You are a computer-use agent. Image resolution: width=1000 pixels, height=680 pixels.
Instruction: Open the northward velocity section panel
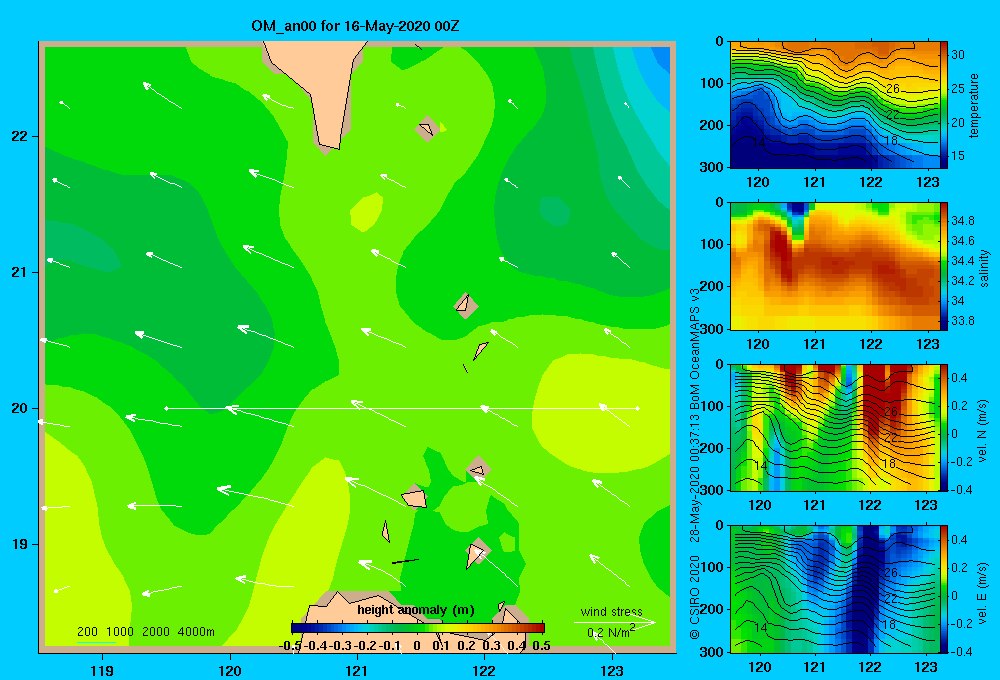[835, 427]
